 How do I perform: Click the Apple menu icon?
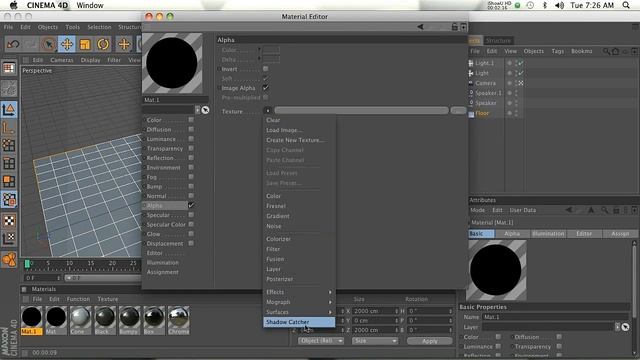coord(13,5)
